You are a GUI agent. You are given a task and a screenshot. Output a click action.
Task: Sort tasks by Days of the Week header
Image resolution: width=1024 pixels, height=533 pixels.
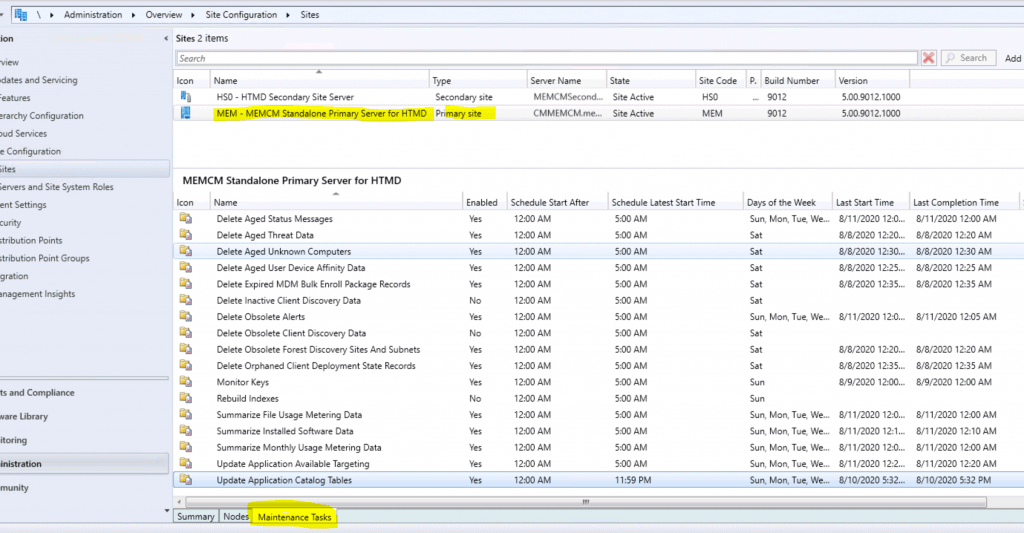[788, 202]
